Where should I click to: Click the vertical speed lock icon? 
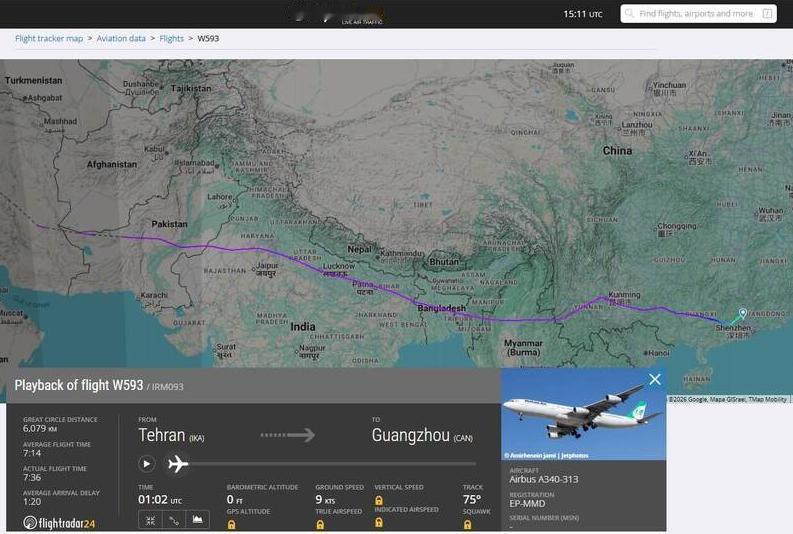coord(379,501)
